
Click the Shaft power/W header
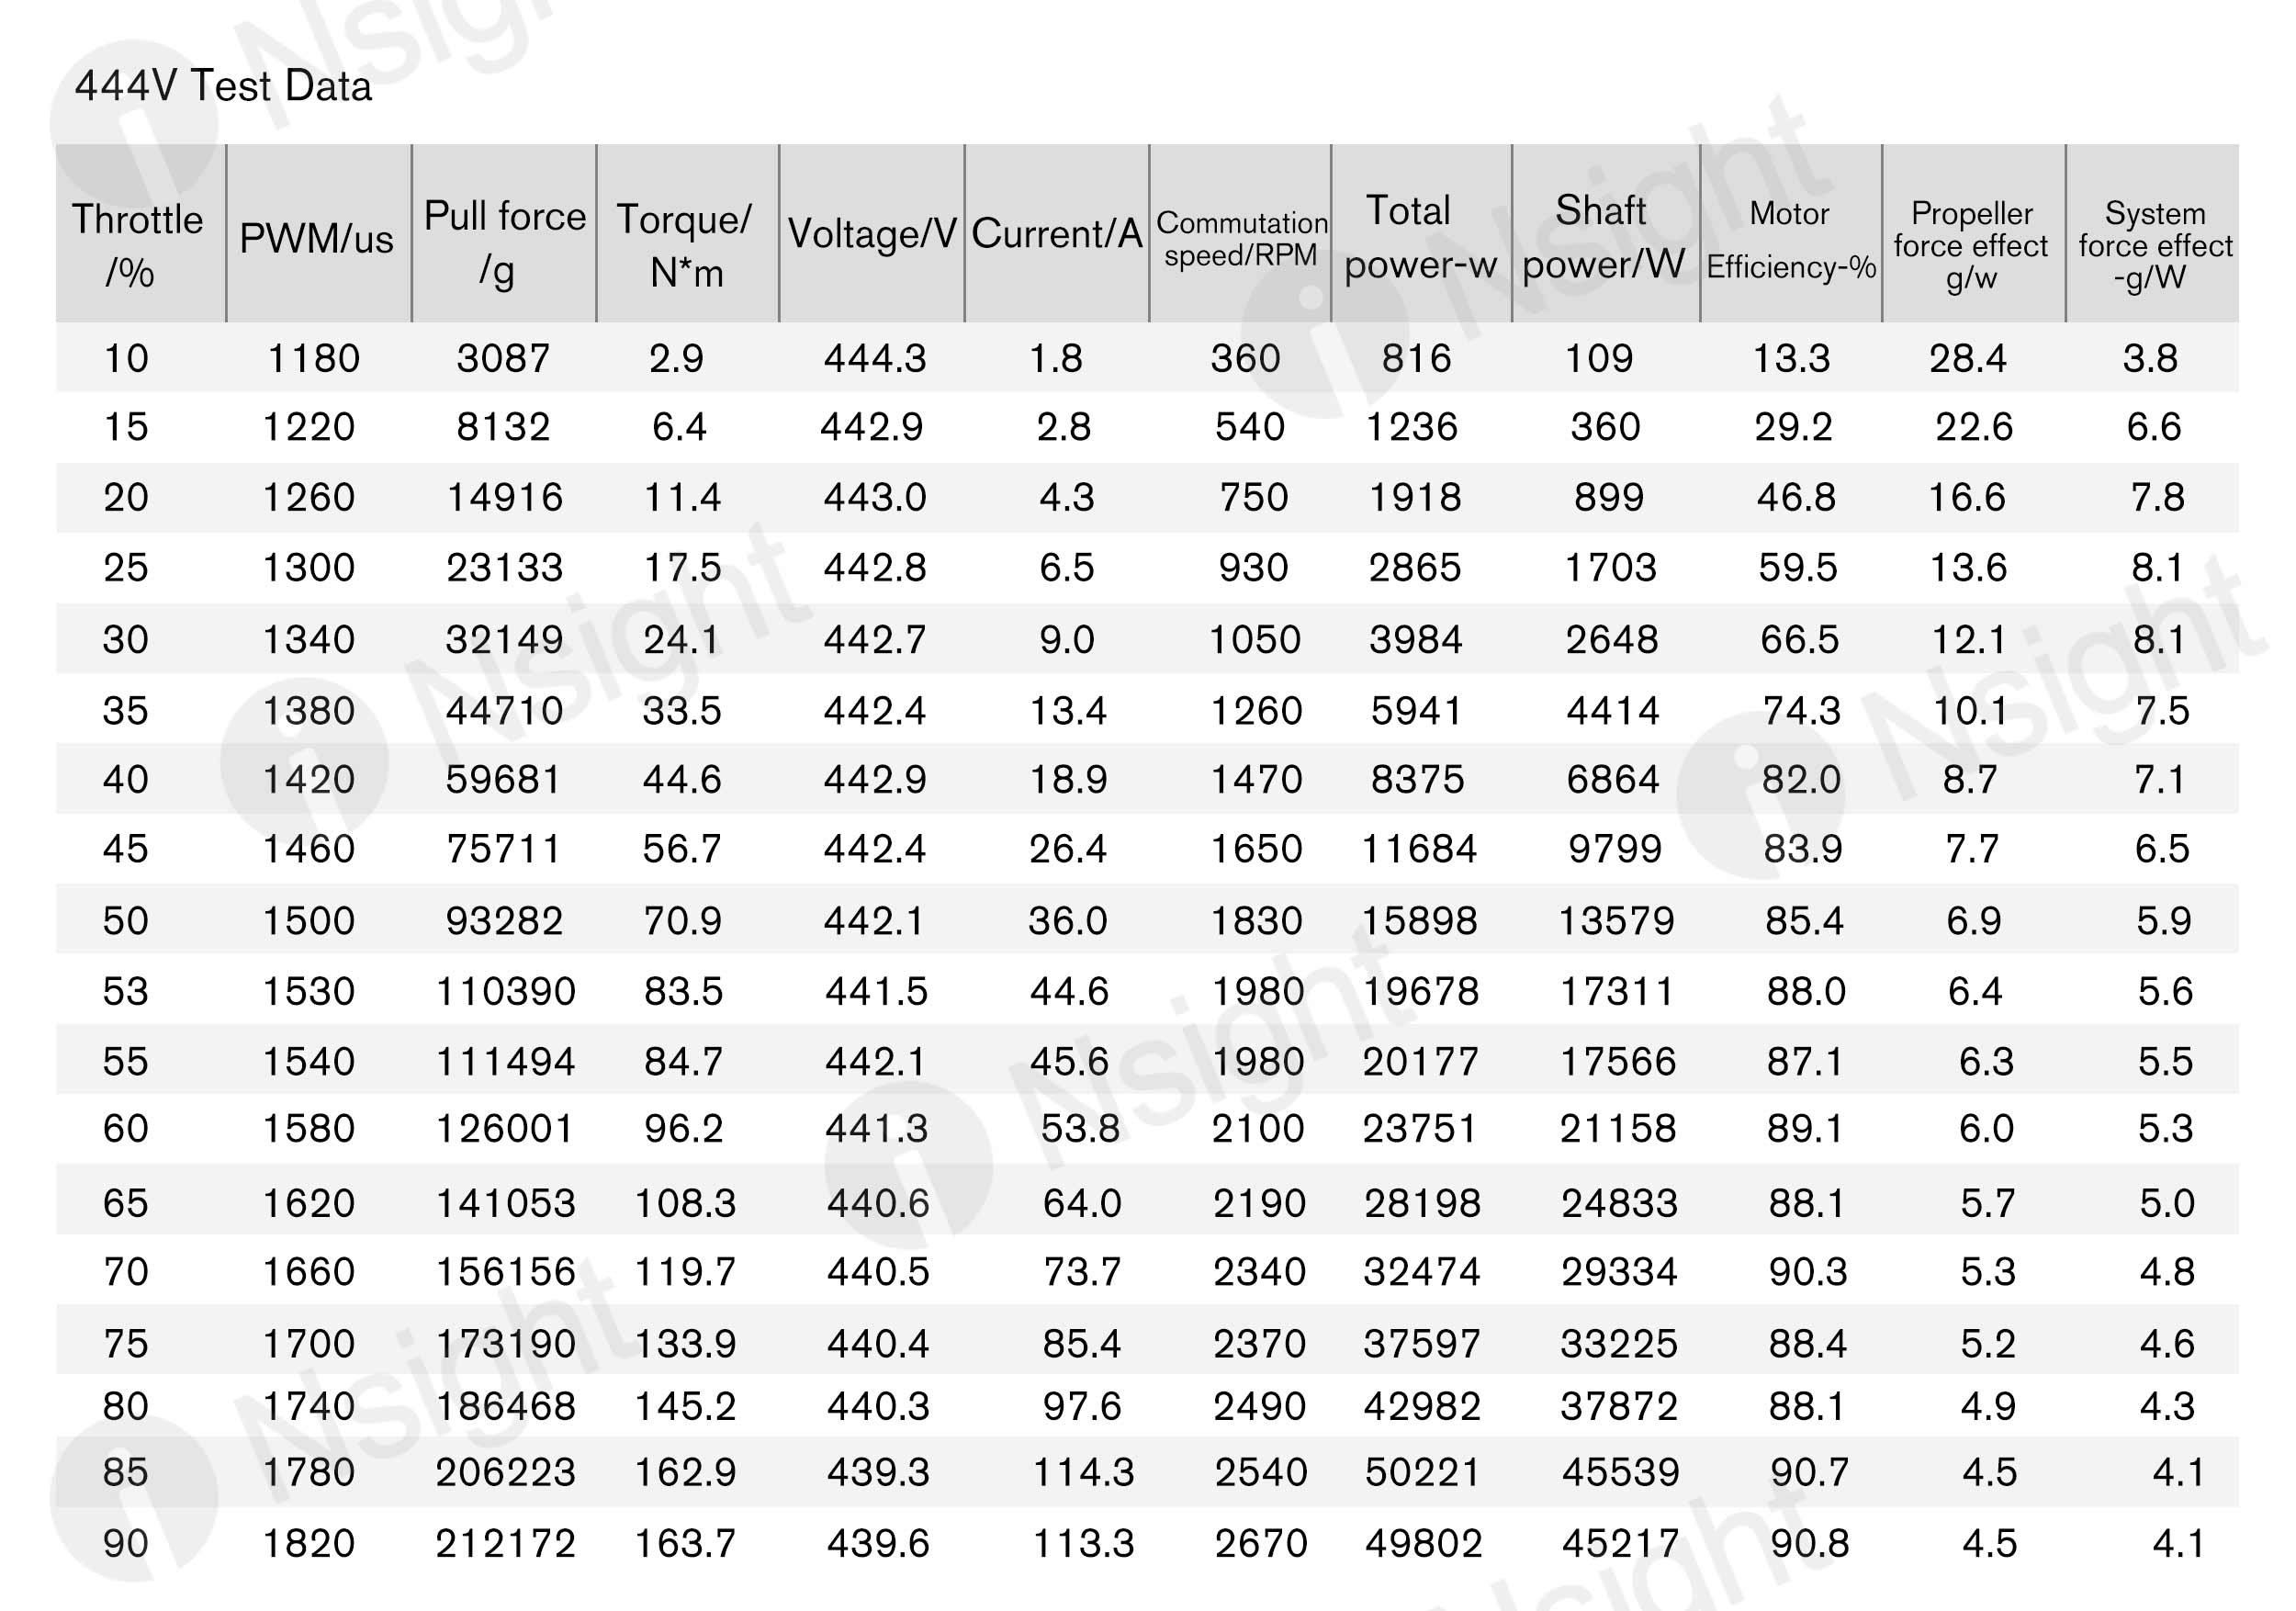1603,237
